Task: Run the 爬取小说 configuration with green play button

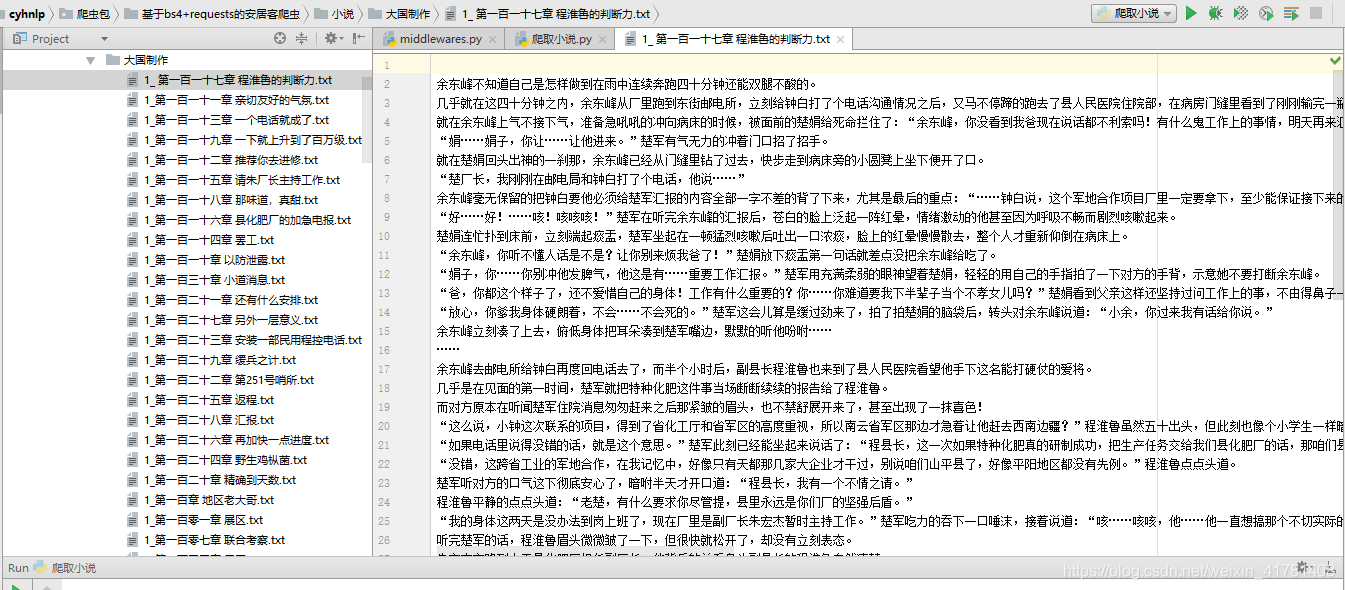Action: (x=1190, y=13)
